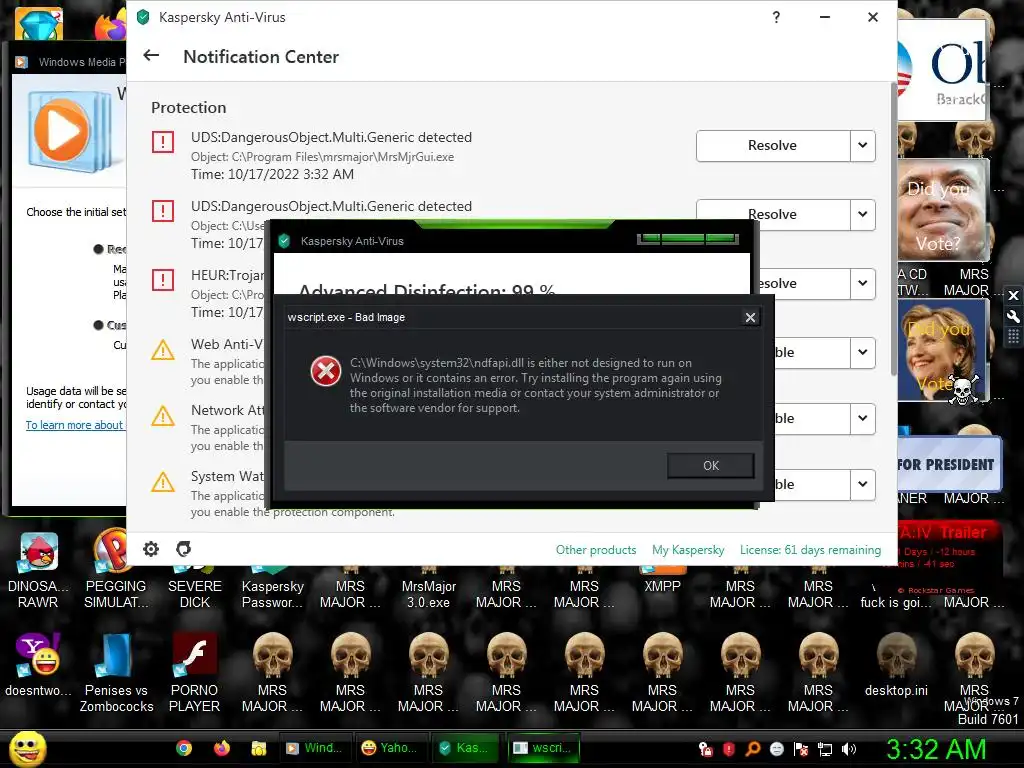The width and height of the screenshot is (1024, 768).
Task: Click OK in wscript.exe Bad Image dialog
Action: click(x=711, y=466)
